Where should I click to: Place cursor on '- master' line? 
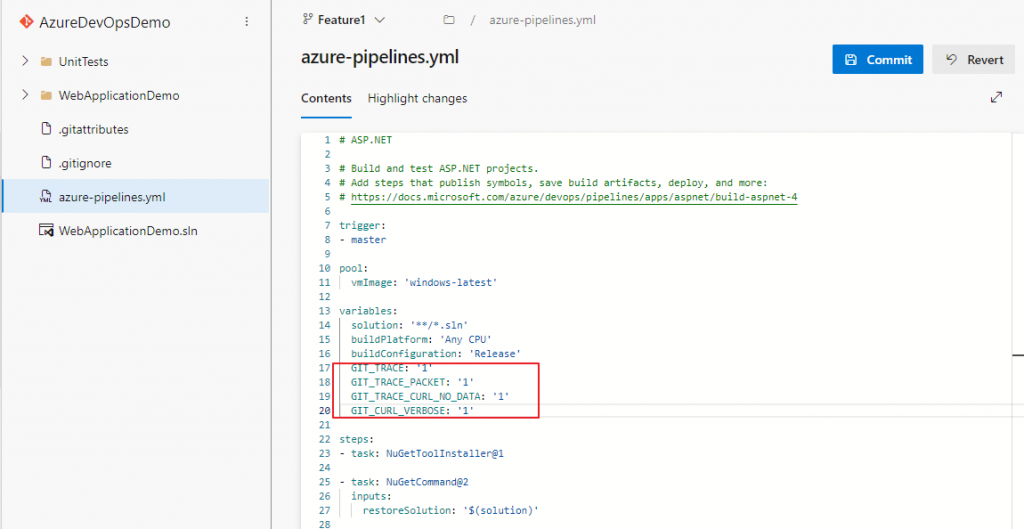362,240
